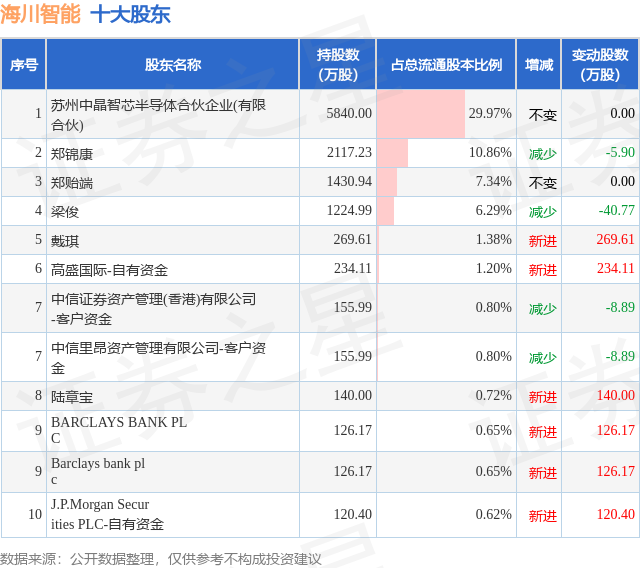Click the 持股数(万股) column header

[338, 64]
